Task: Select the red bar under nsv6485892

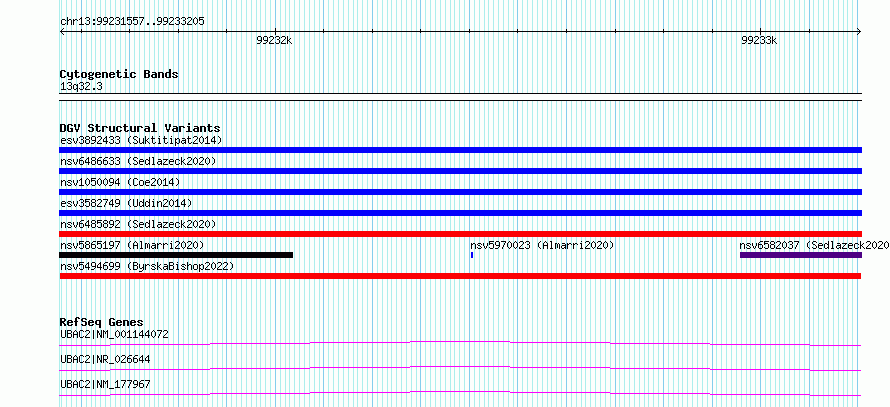Action: pyautogui.click(x=460, y=234)
